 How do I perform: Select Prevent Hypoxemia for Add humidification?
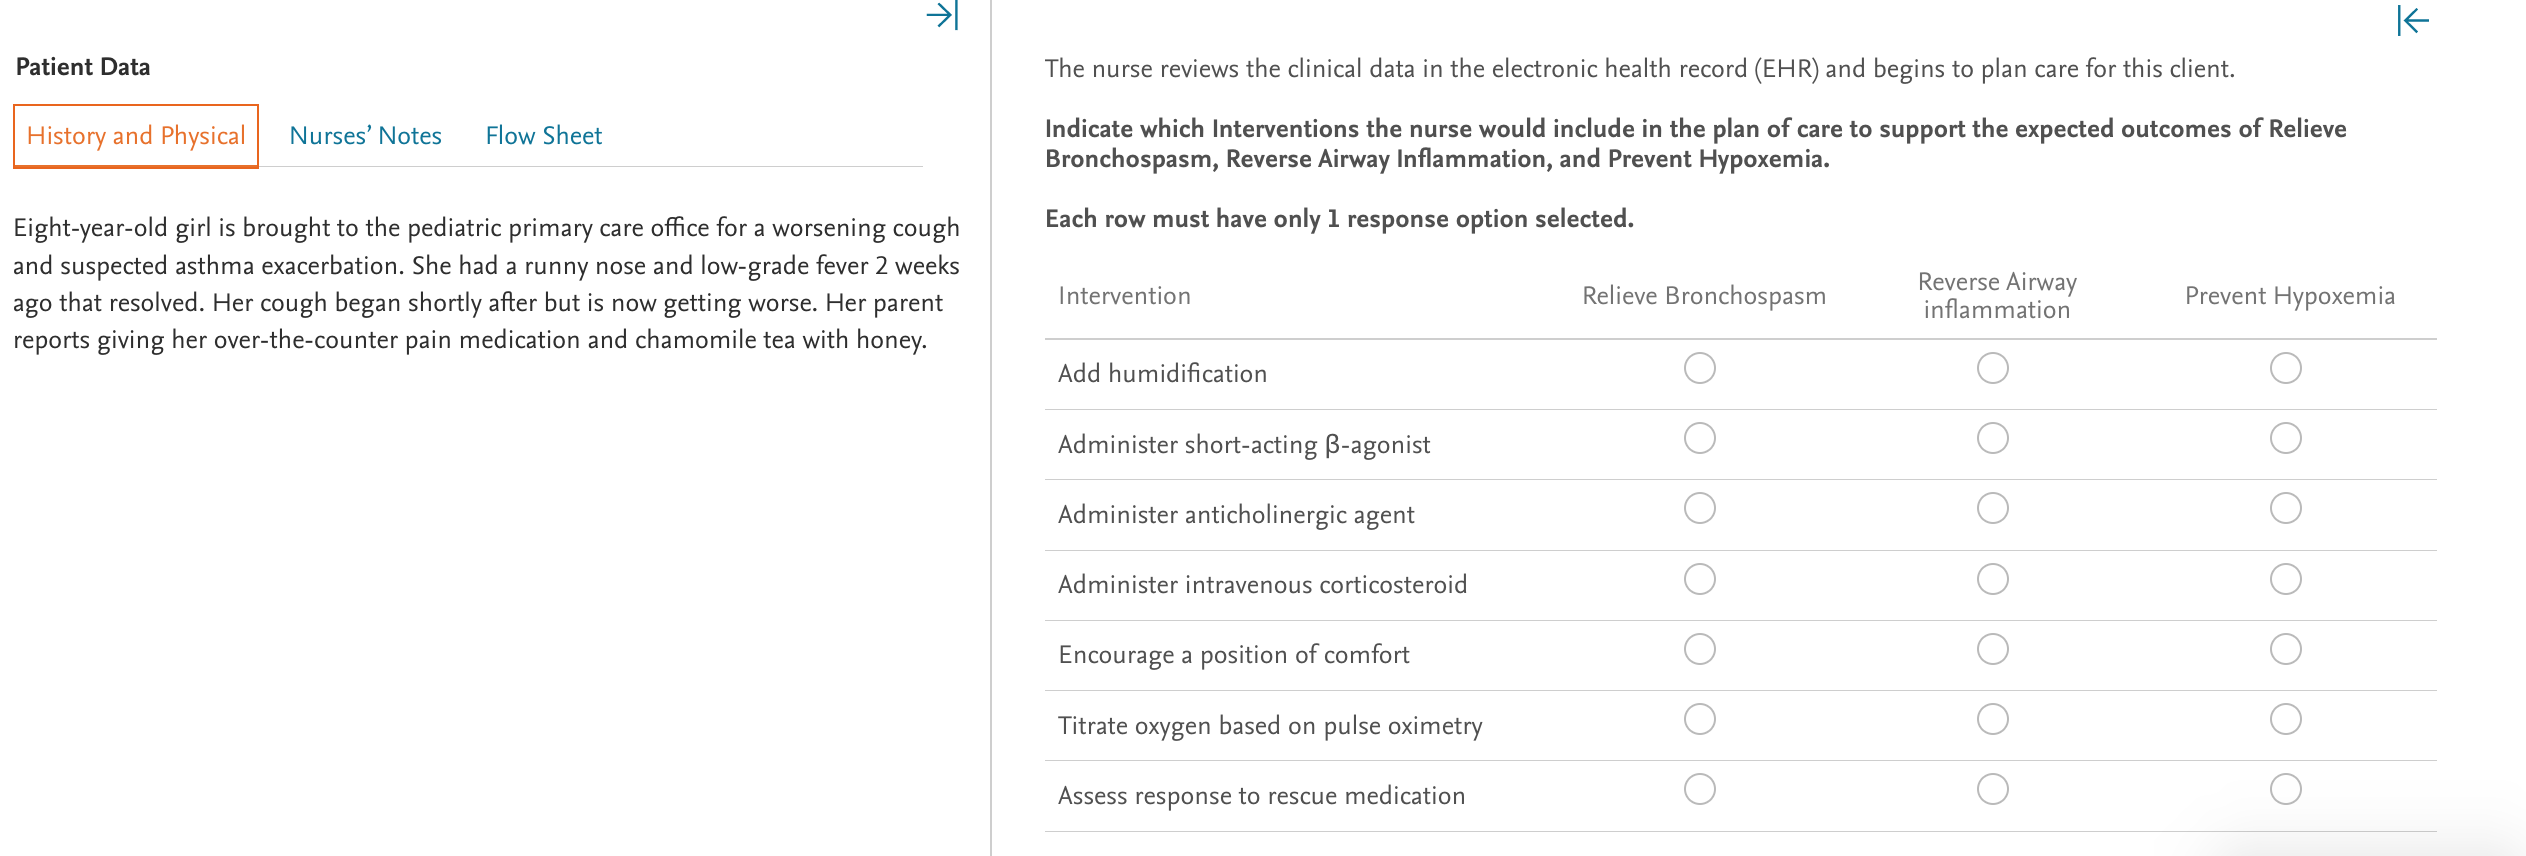(x=2285, y=368)
